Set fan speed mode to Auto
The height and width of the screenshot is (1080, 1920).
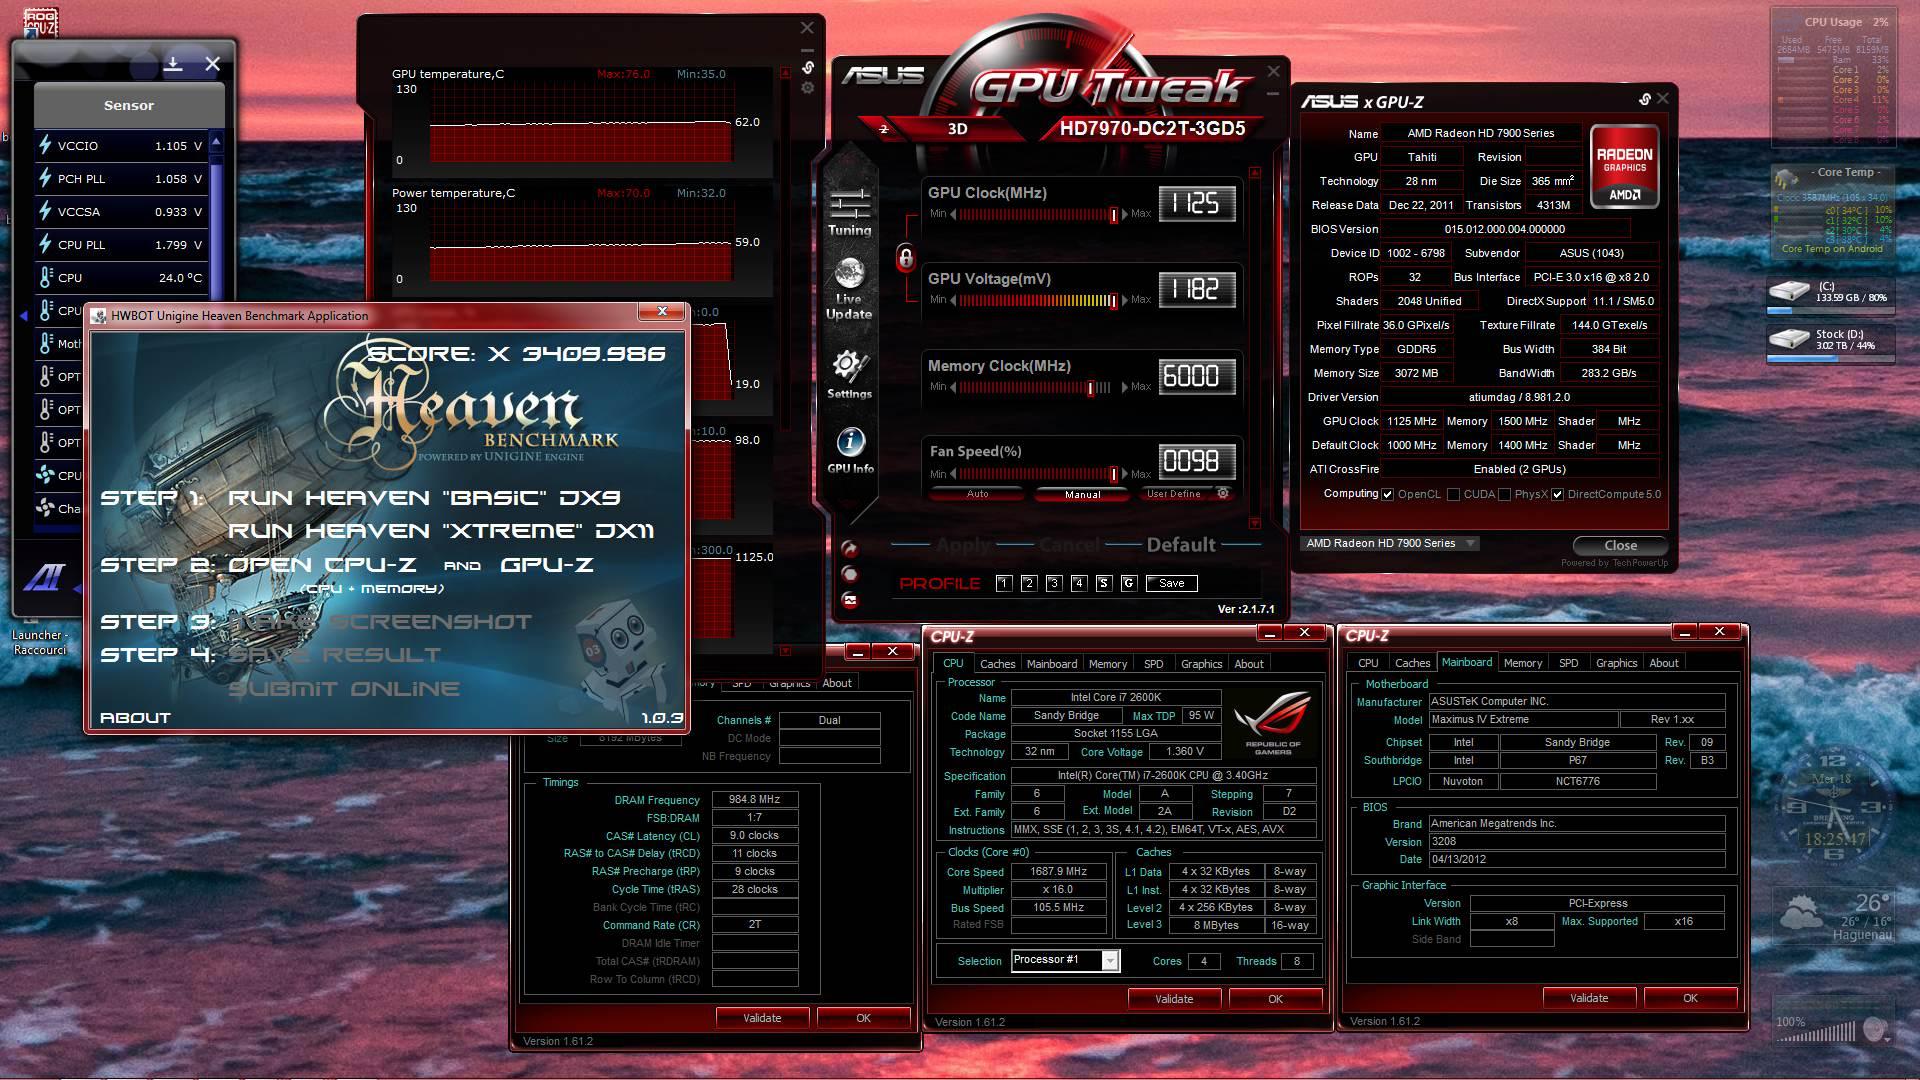[977, 494]
